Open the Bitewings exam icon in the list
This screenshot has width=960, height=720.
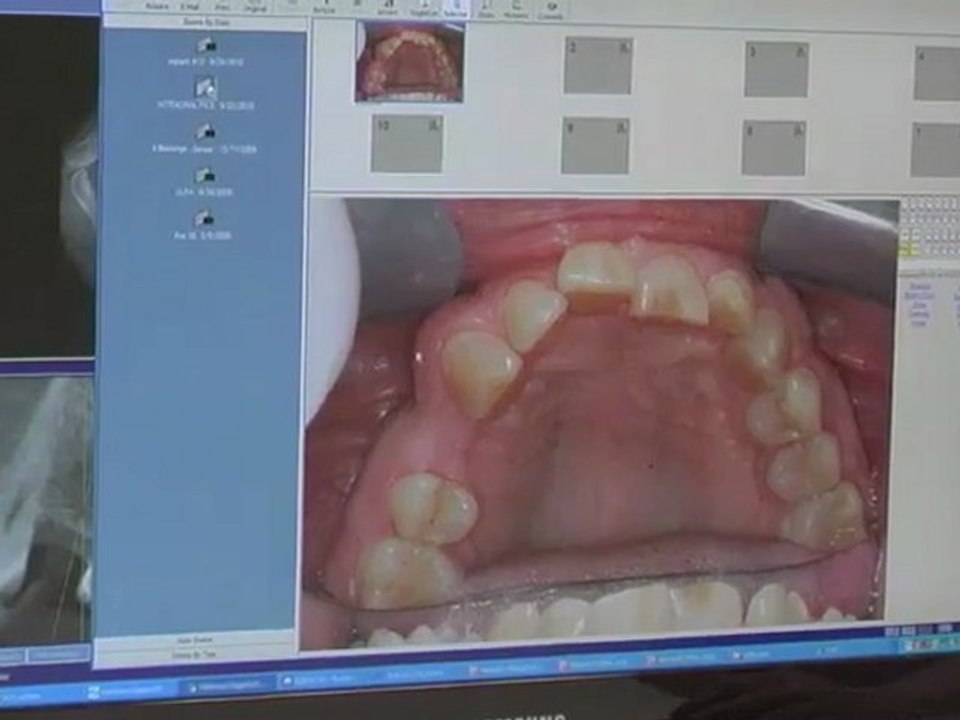pyautogui.click(x=206, y=132)
